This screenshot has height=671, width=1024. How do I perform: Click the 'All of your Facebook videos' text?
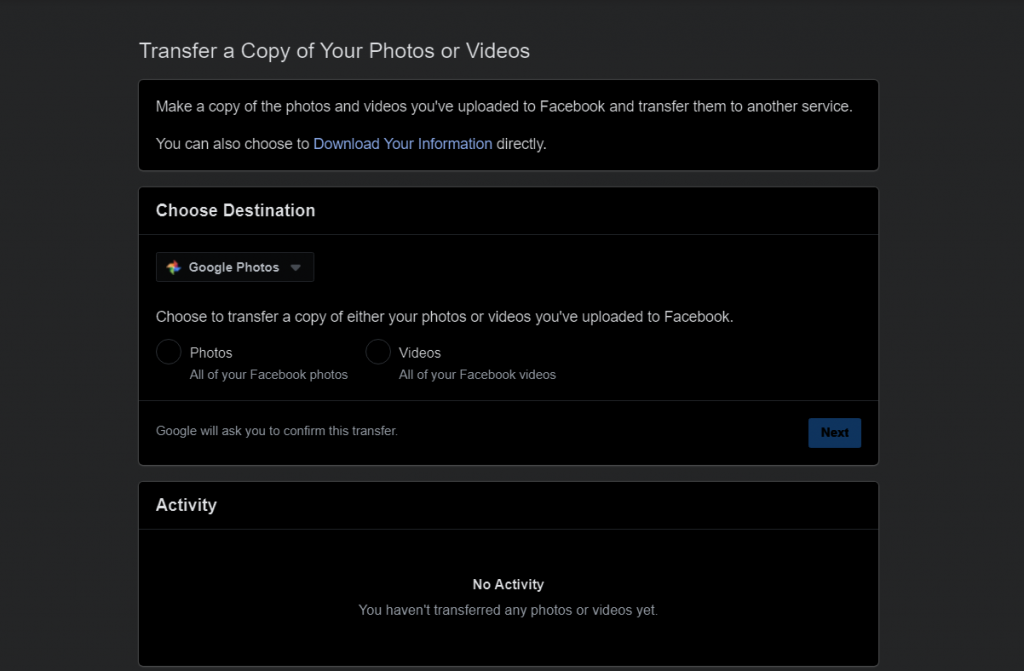pyautogui.click(x=477, y=374)
